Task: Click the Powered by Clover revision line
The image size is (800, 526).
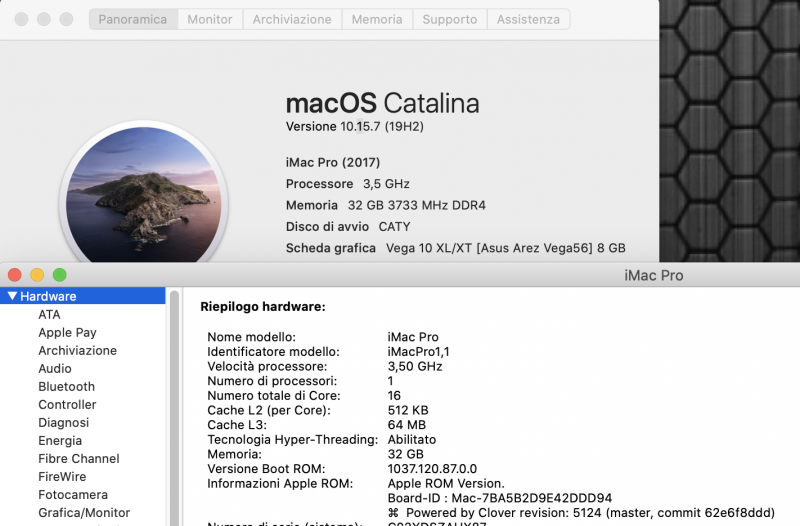Action: (x=581, y=513)
